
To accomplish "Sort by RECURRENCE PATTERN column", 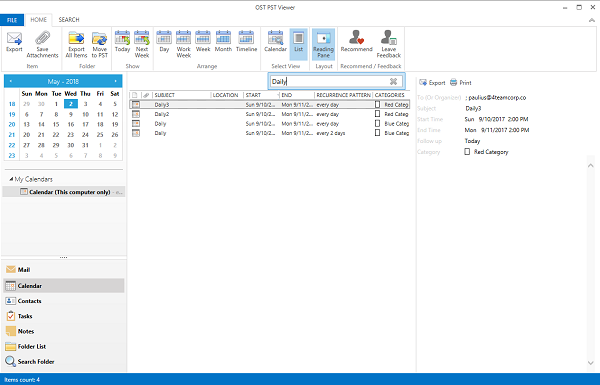I will 343,95.
